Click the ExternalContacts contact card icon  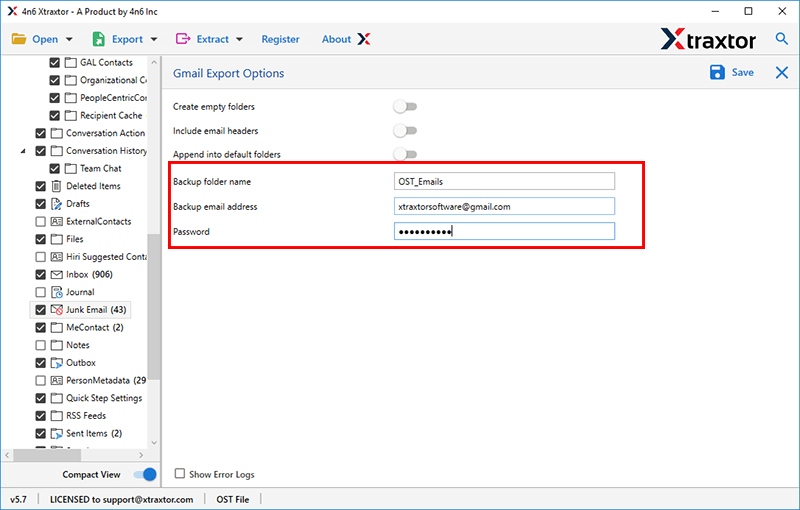[x=57, y=221]
